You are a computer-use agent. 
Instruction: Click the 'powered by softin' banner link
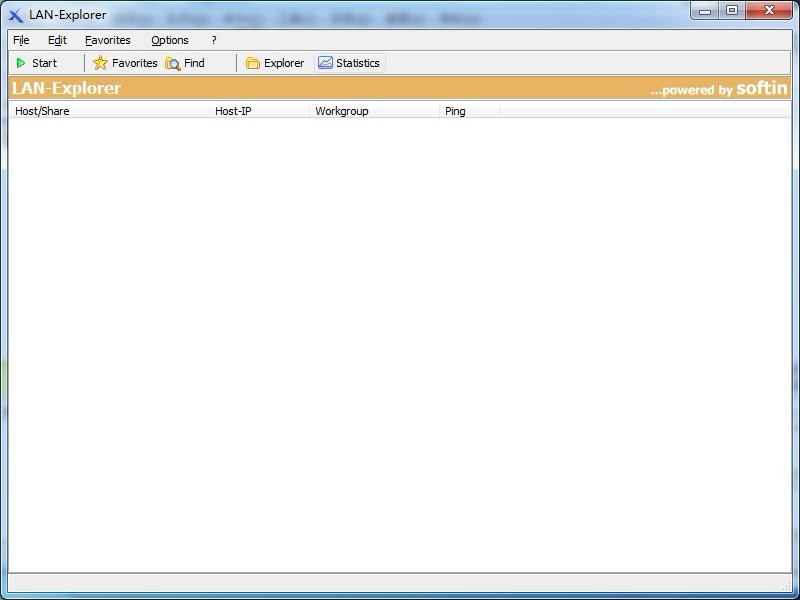[x=718, y=89]
